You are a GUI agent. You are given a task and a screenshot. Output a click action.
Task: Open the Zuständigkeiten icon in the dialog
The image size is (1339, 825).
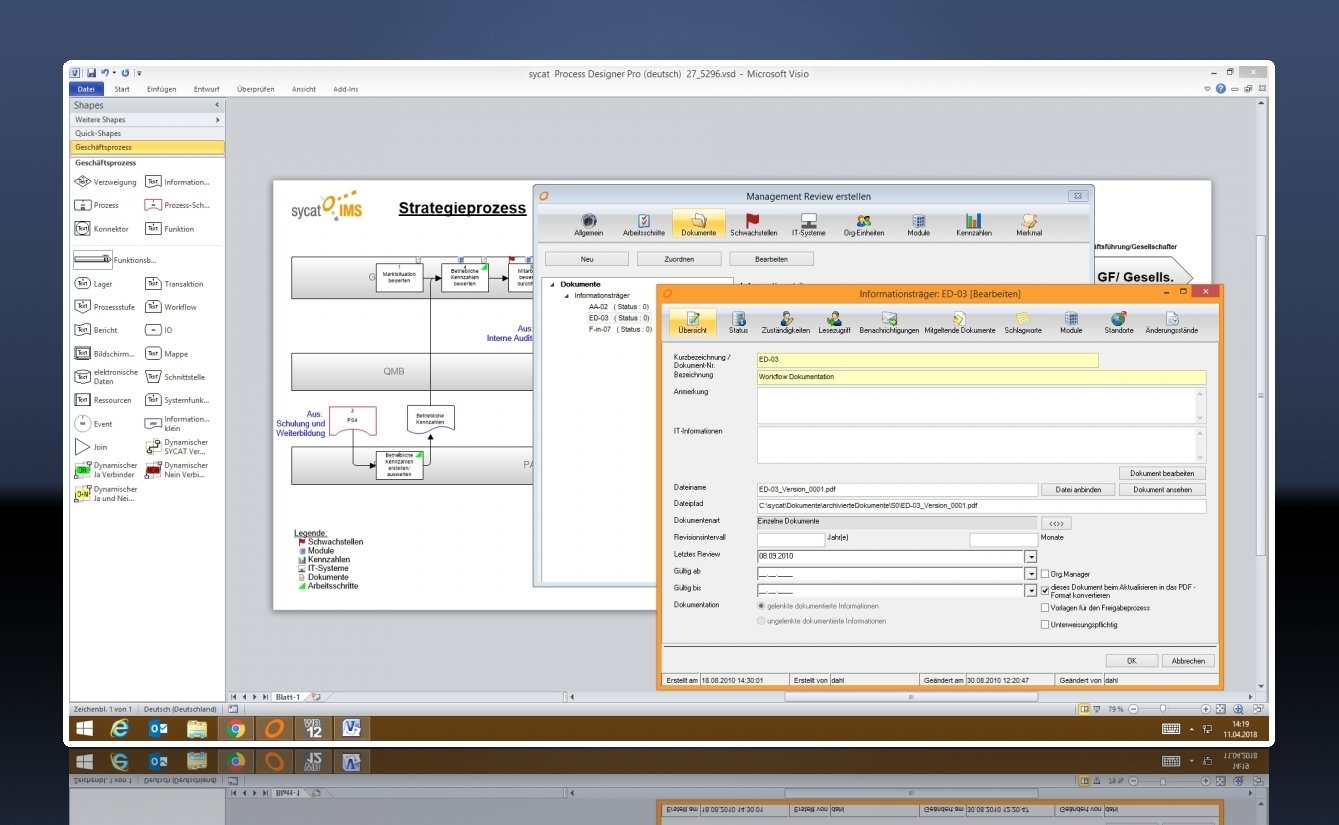tap(785, 319)
